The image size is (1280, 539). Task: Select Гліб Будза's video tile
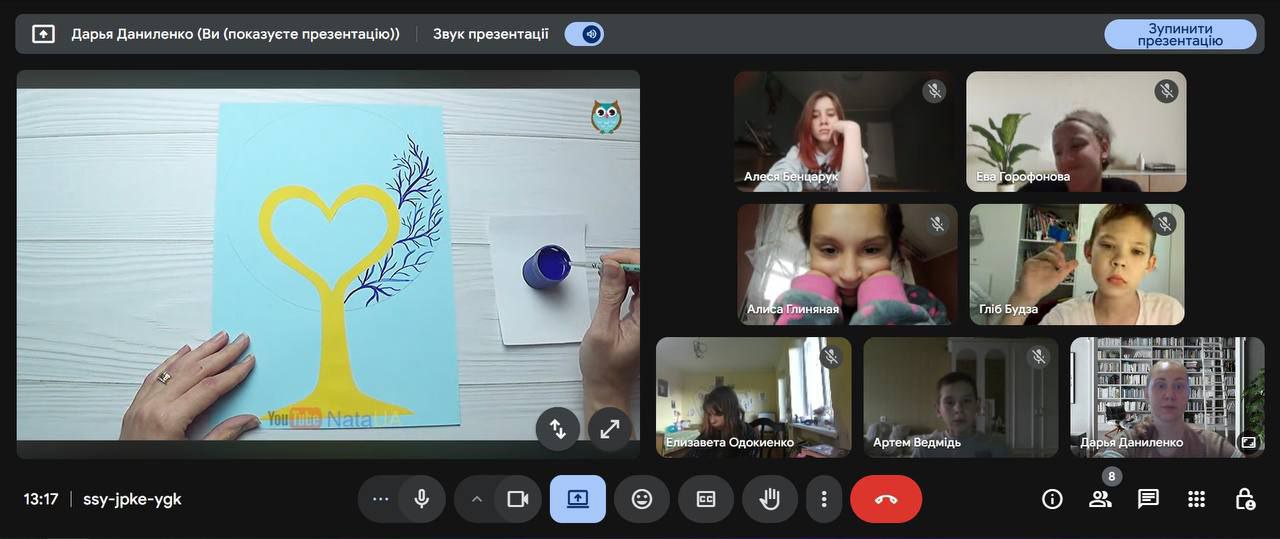tap(1076, 265)
